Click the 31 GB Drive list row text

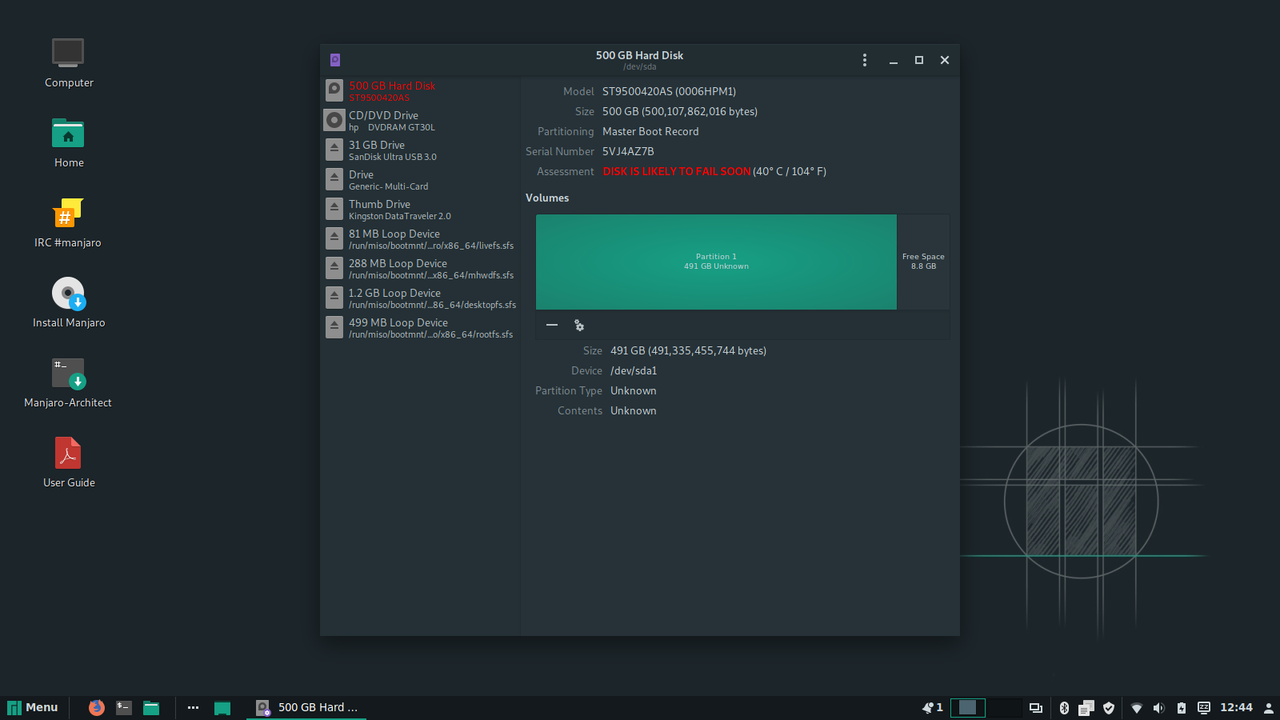(376, 145)
